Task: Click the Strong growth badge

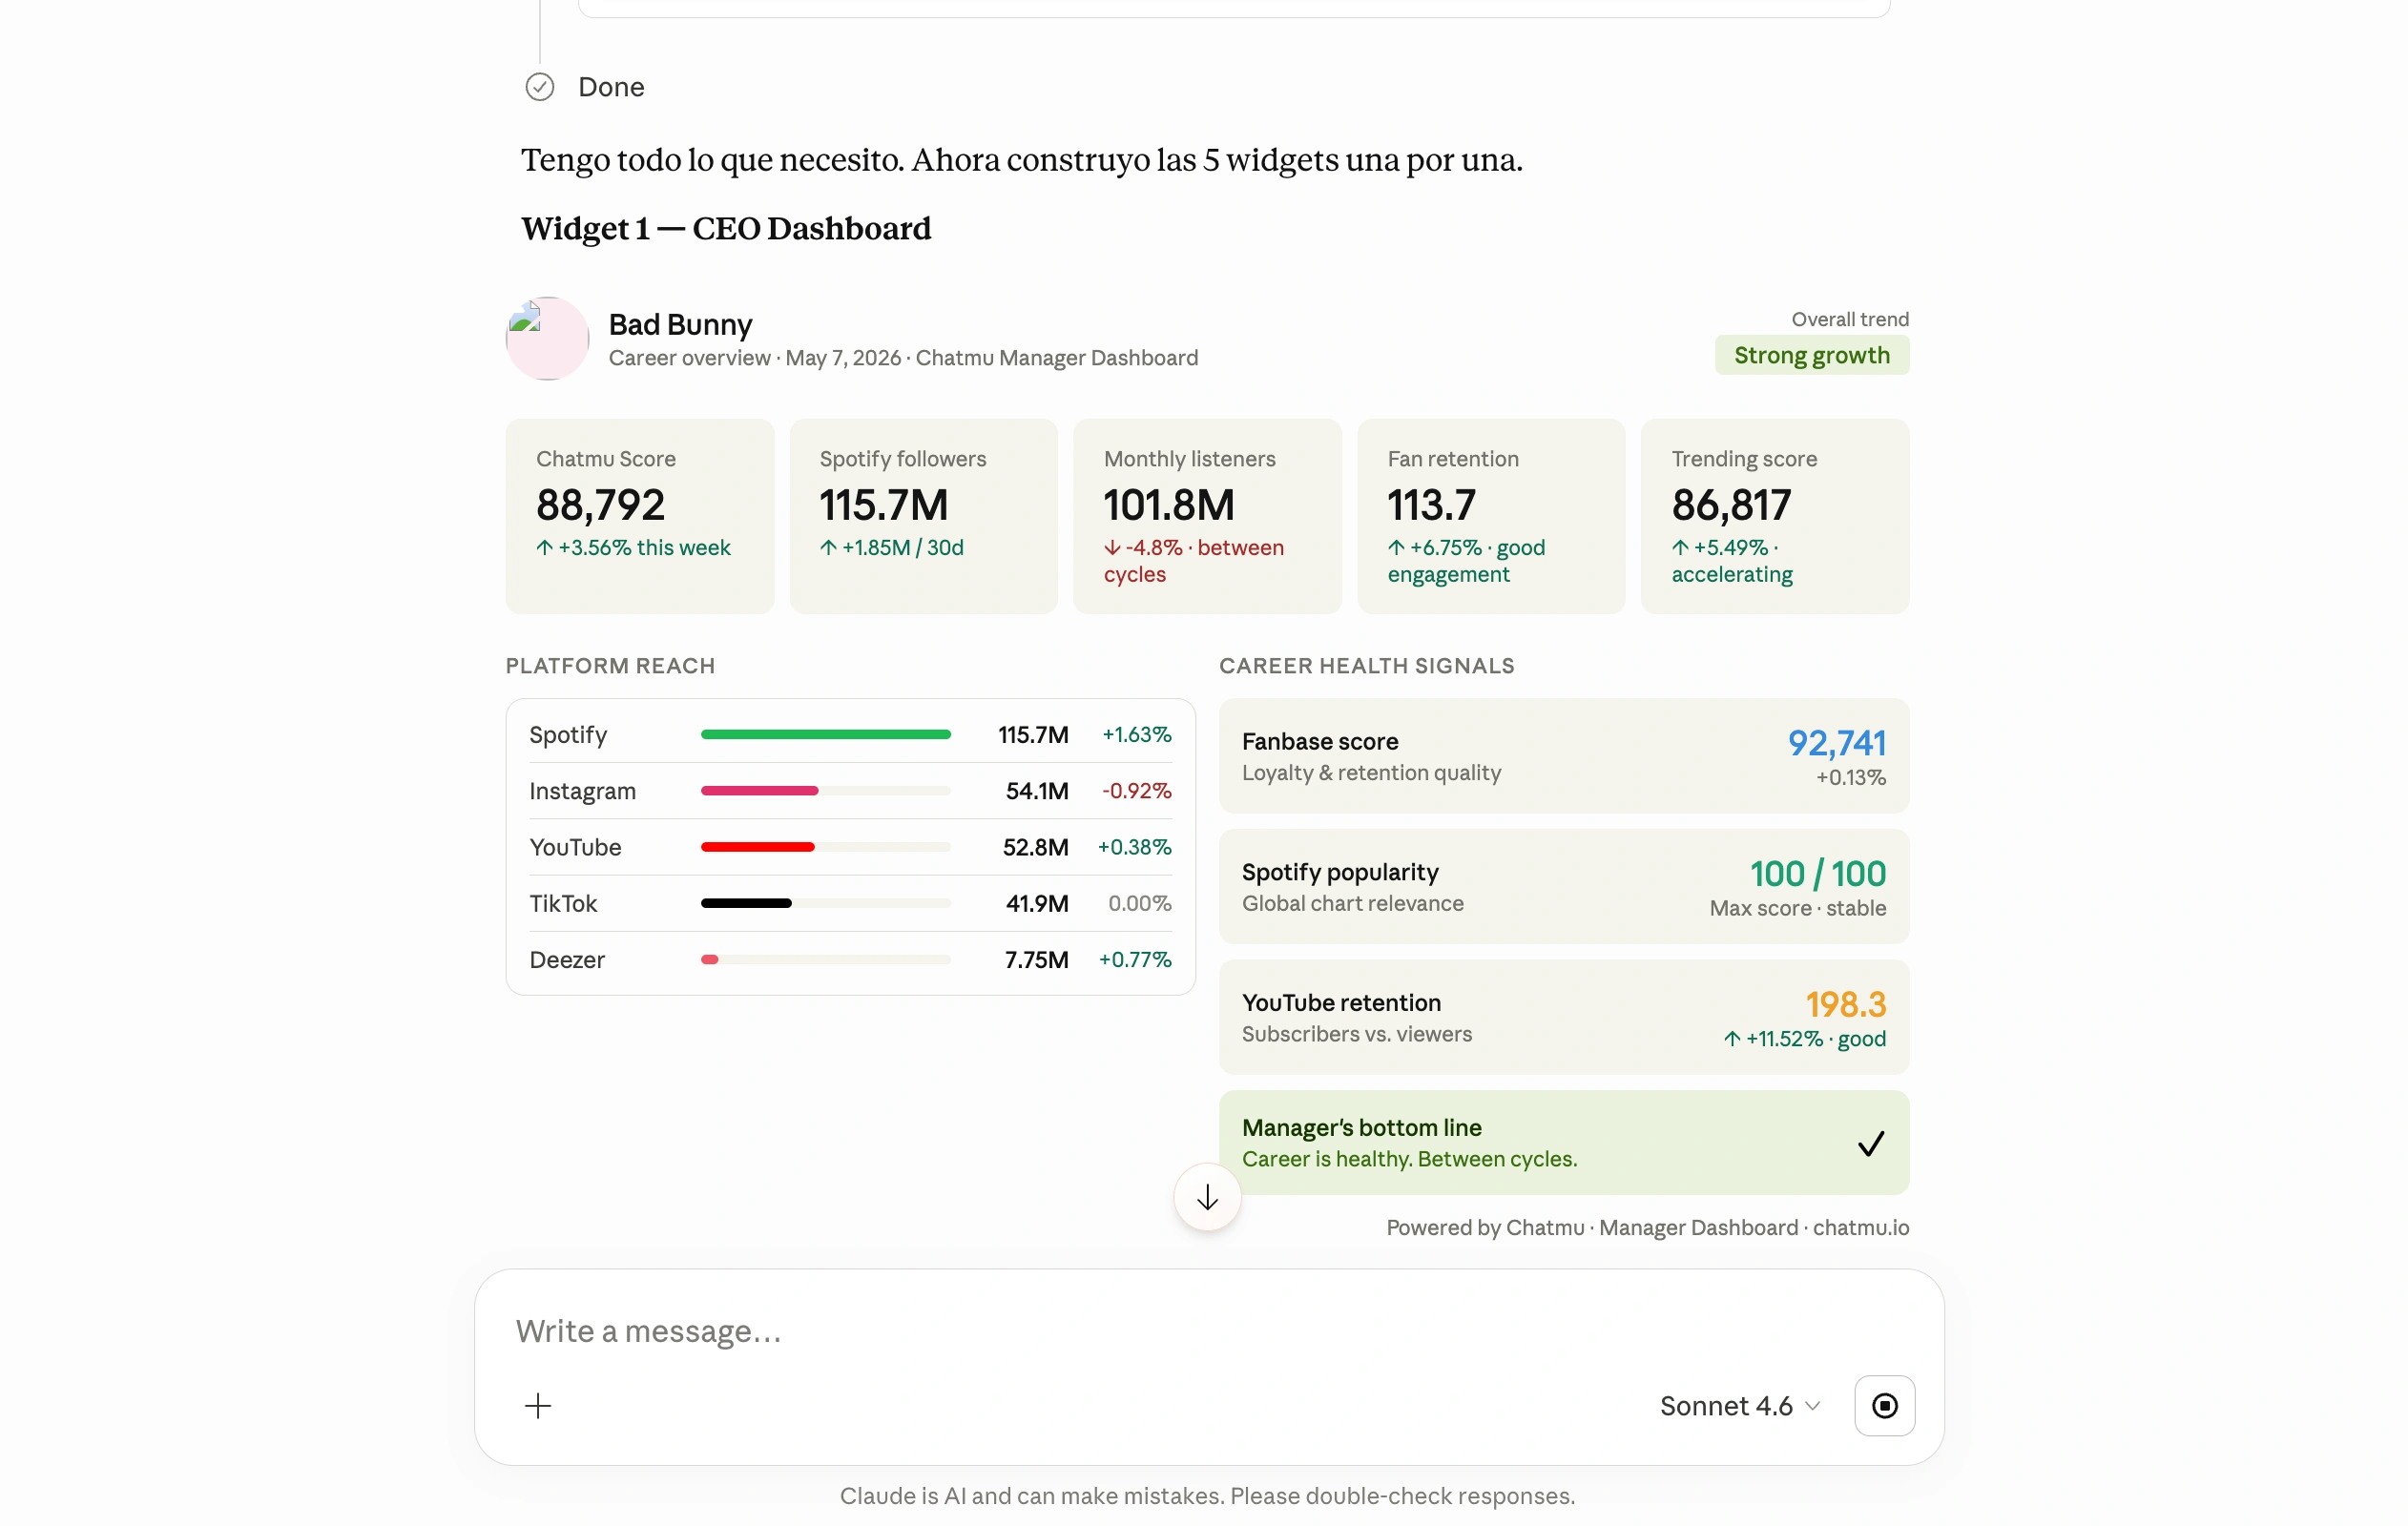Action: point(1811,355)
